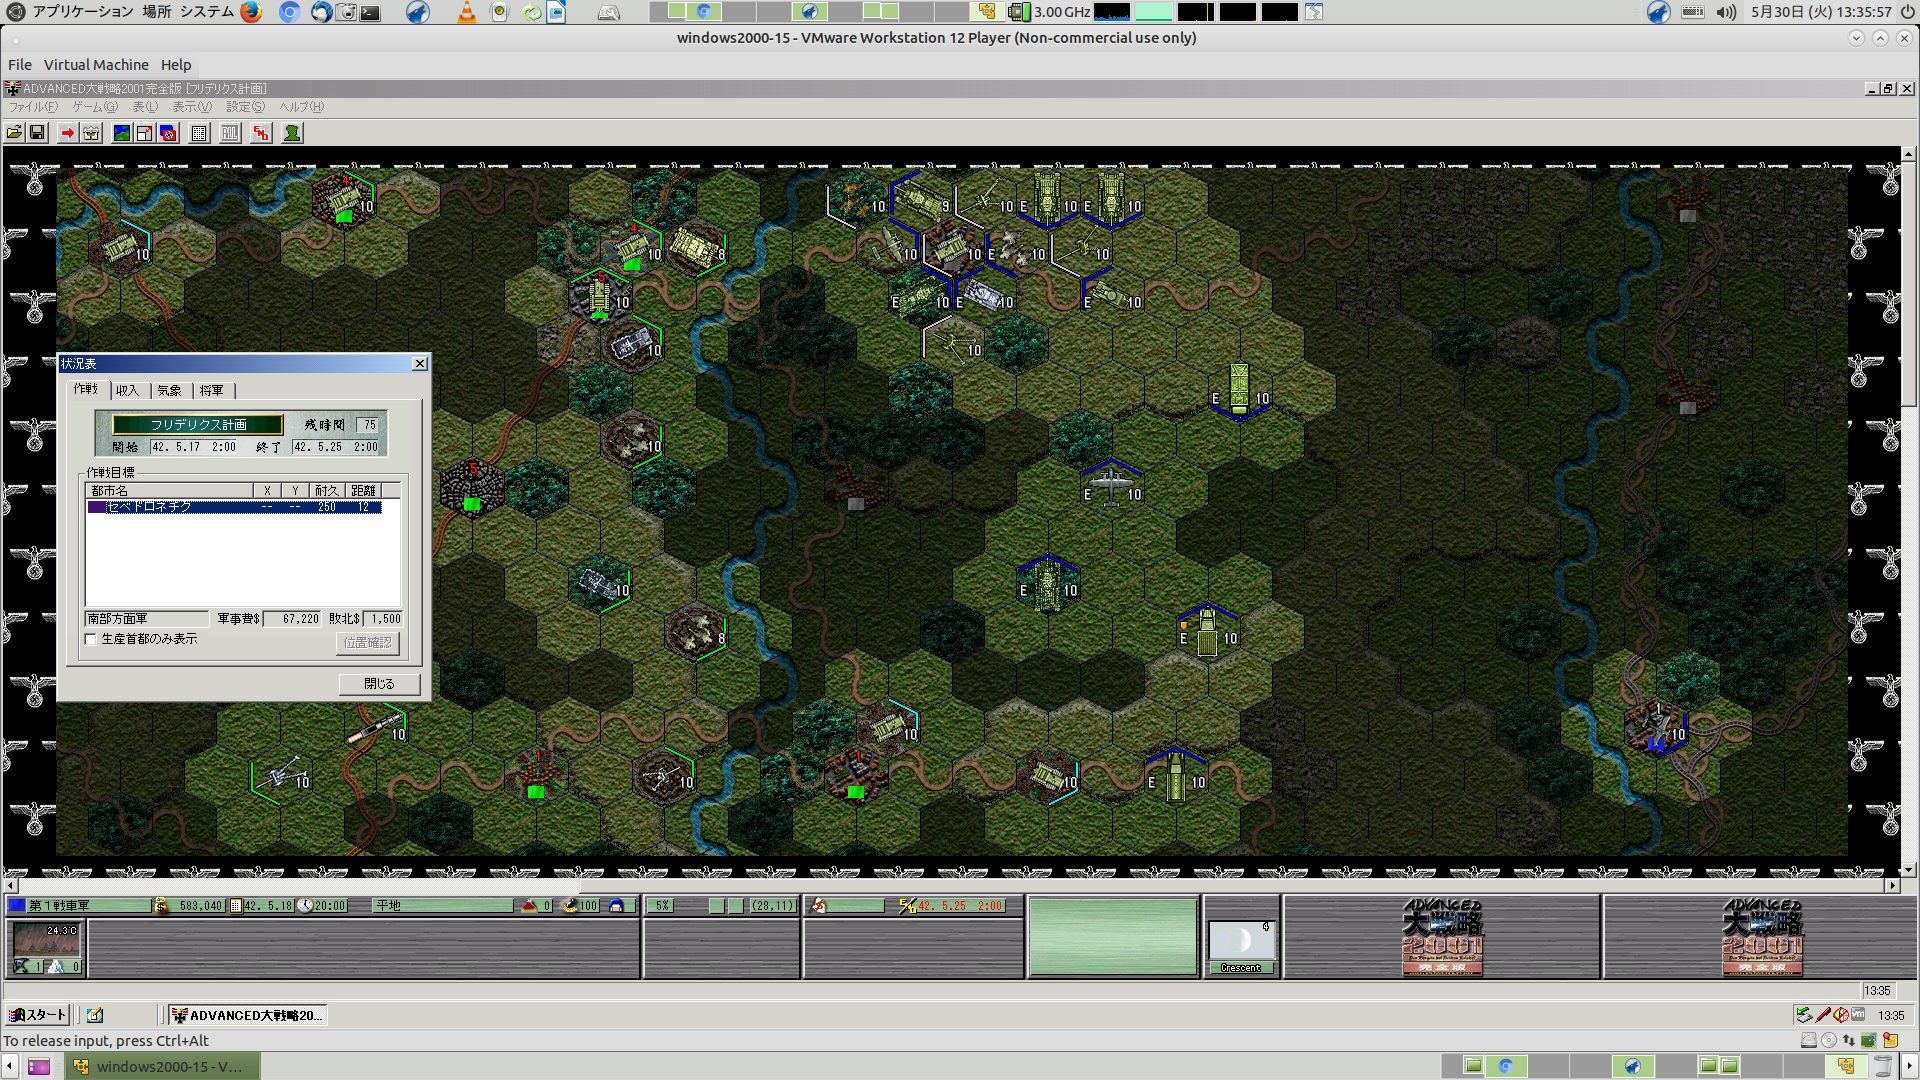The image size is (1920, 1080).
Task: Save the game with the floppy disk icon
Action: tap(37, 133)
